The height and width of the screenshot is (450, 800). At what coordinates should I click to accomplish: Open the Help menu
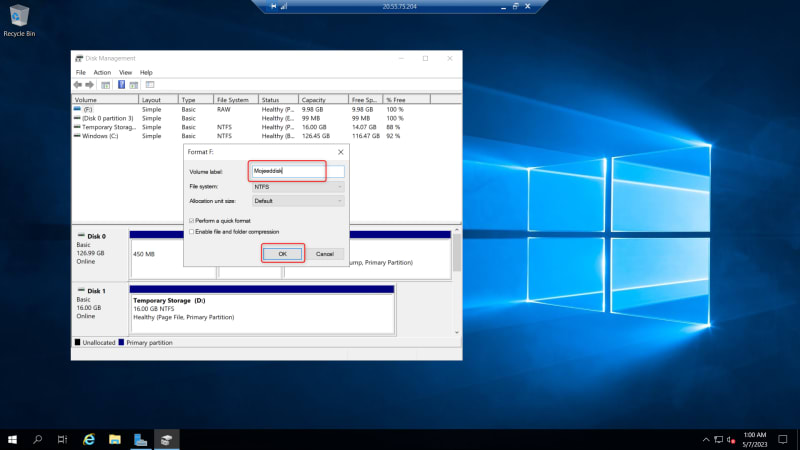coord(146,72)
